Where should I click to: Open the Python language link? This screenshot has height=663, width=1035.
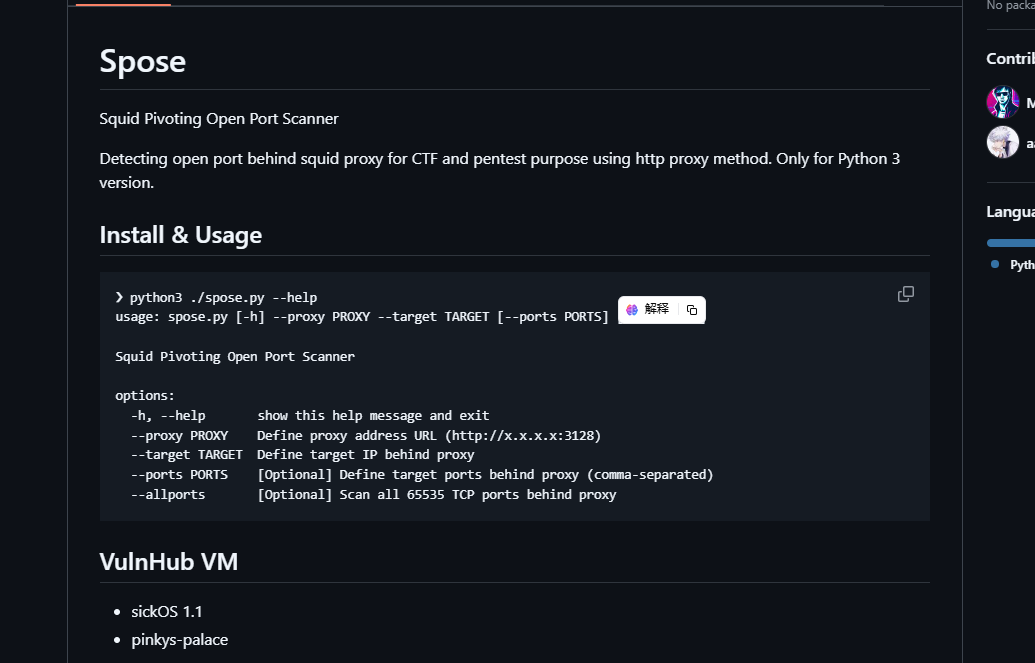(x=1022, y=265)
